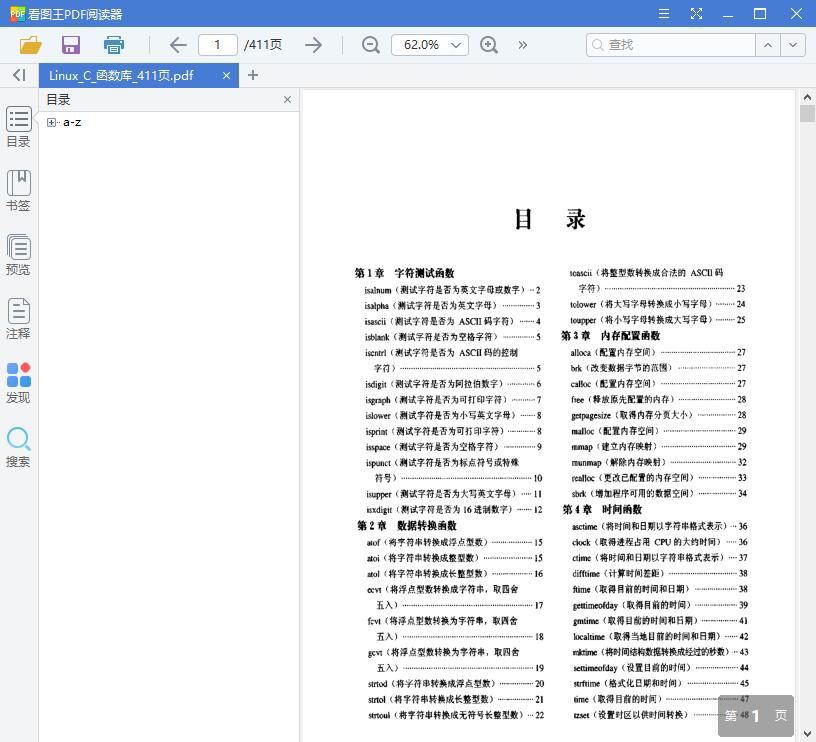Click the 第1章 字符测试函数 chapter heading

click(404, 273)
